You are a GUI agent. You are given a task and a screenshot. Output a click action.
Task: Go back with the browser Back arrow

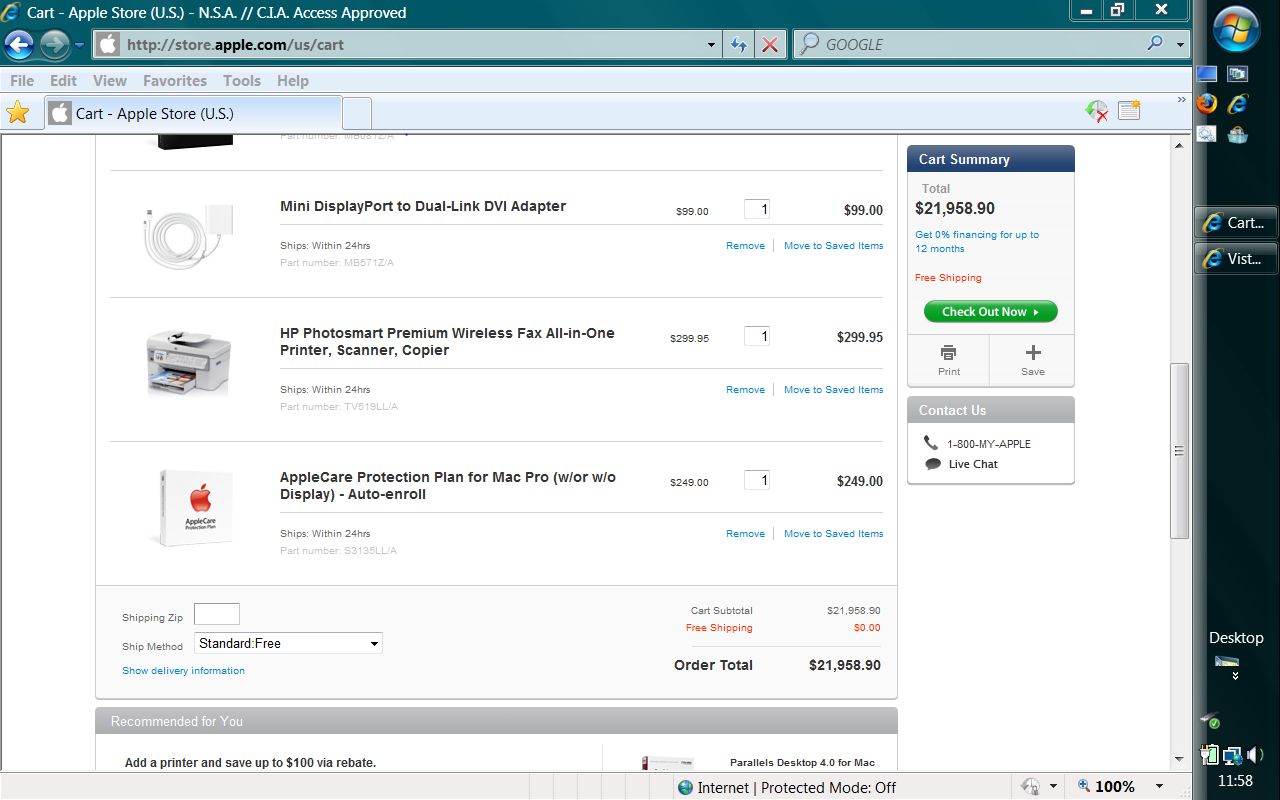pos(19,44)
